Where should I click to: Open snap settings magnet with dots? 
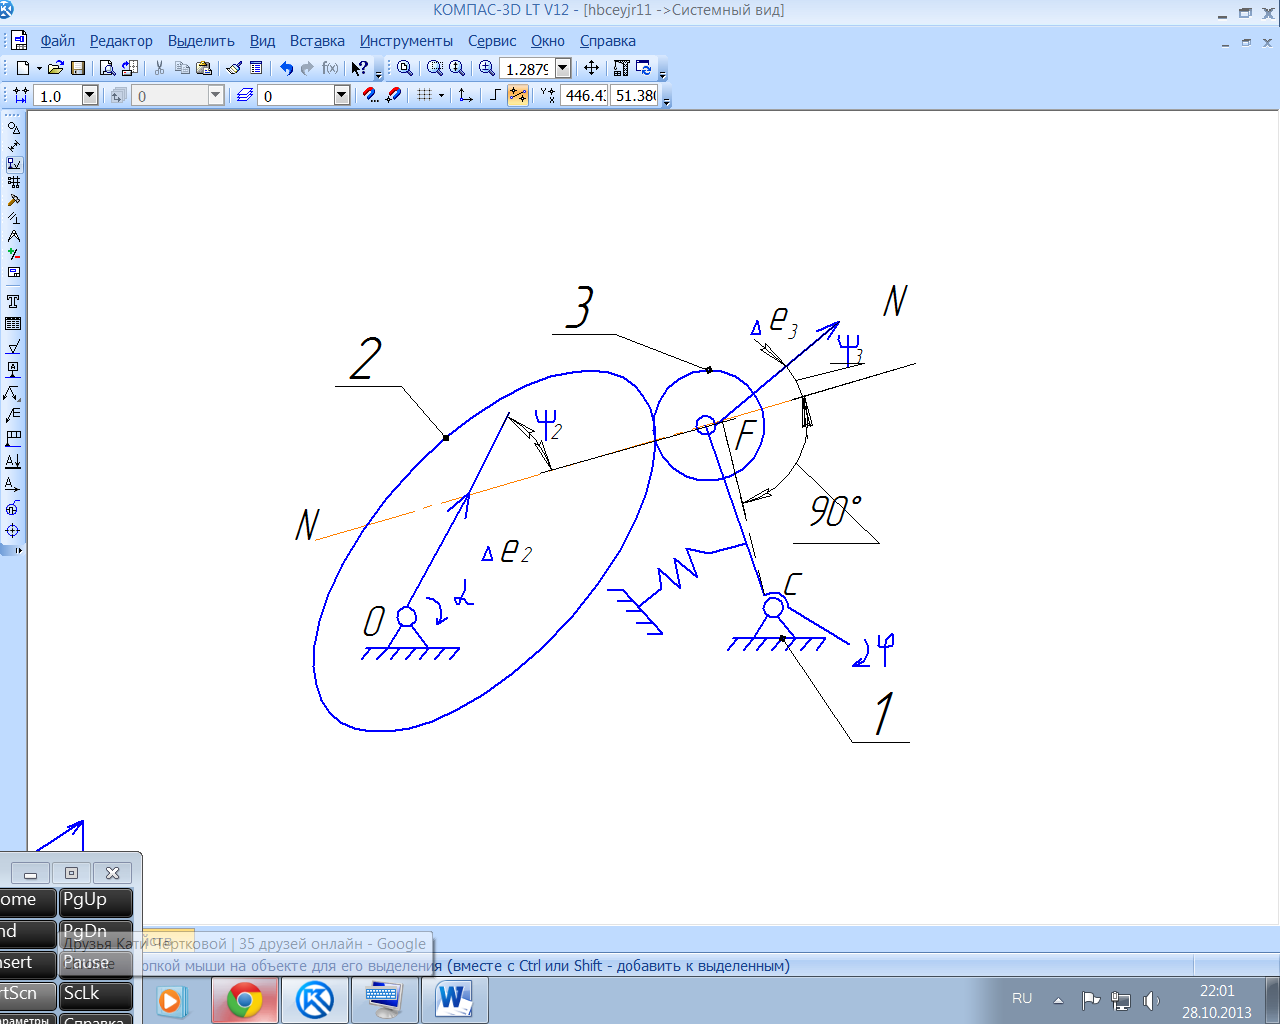pyautogui.click(x=370, y=95)
